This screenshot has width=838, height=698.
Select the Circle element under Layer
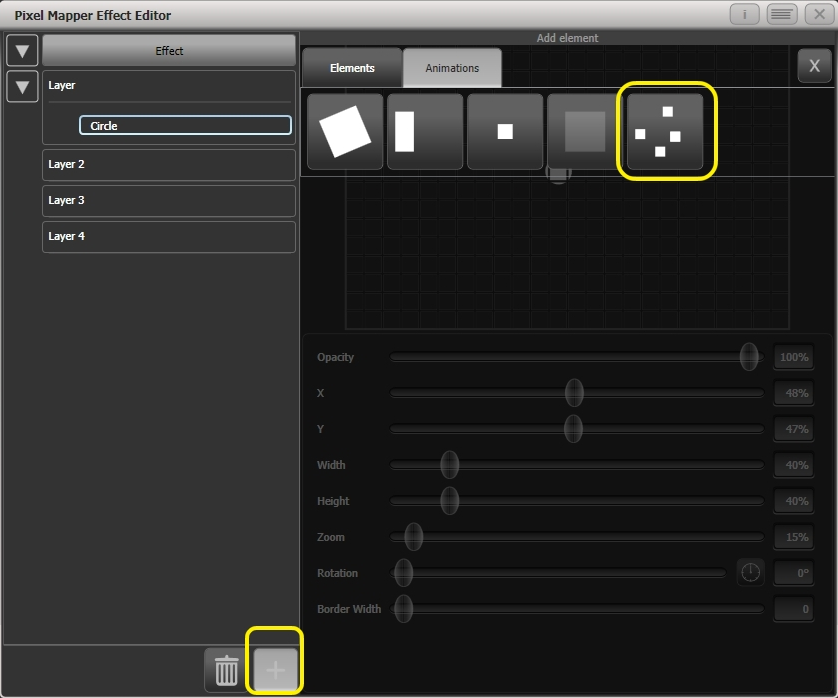pyautogui.click(x=185, y=125)
